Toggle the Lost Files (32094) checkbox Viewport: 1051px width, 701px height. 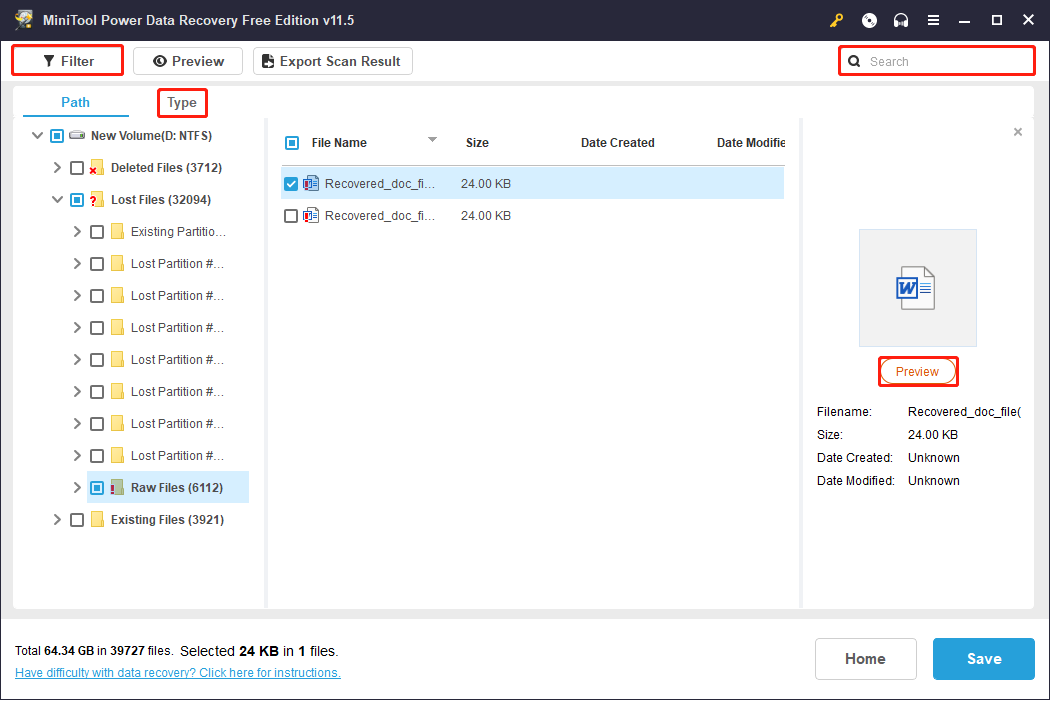(x=77, y=200)
